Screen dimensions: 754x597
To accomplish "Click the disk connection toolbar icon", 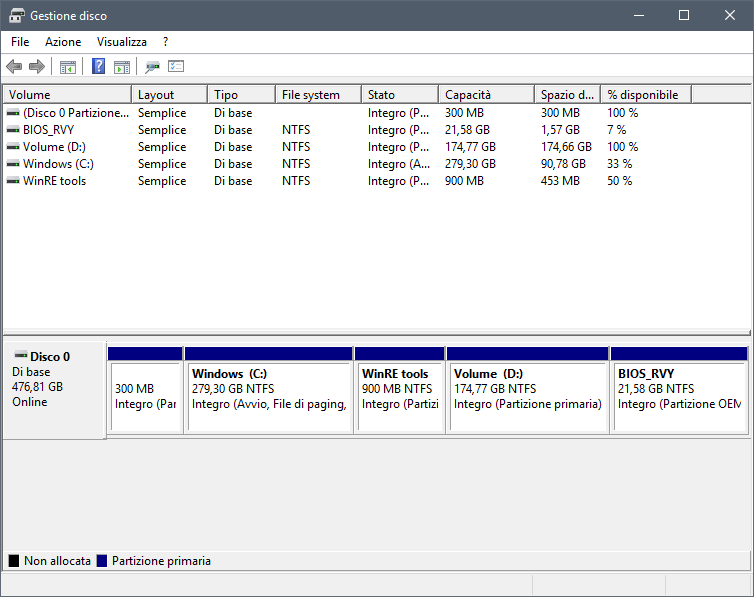I will [x=152, y=67].
